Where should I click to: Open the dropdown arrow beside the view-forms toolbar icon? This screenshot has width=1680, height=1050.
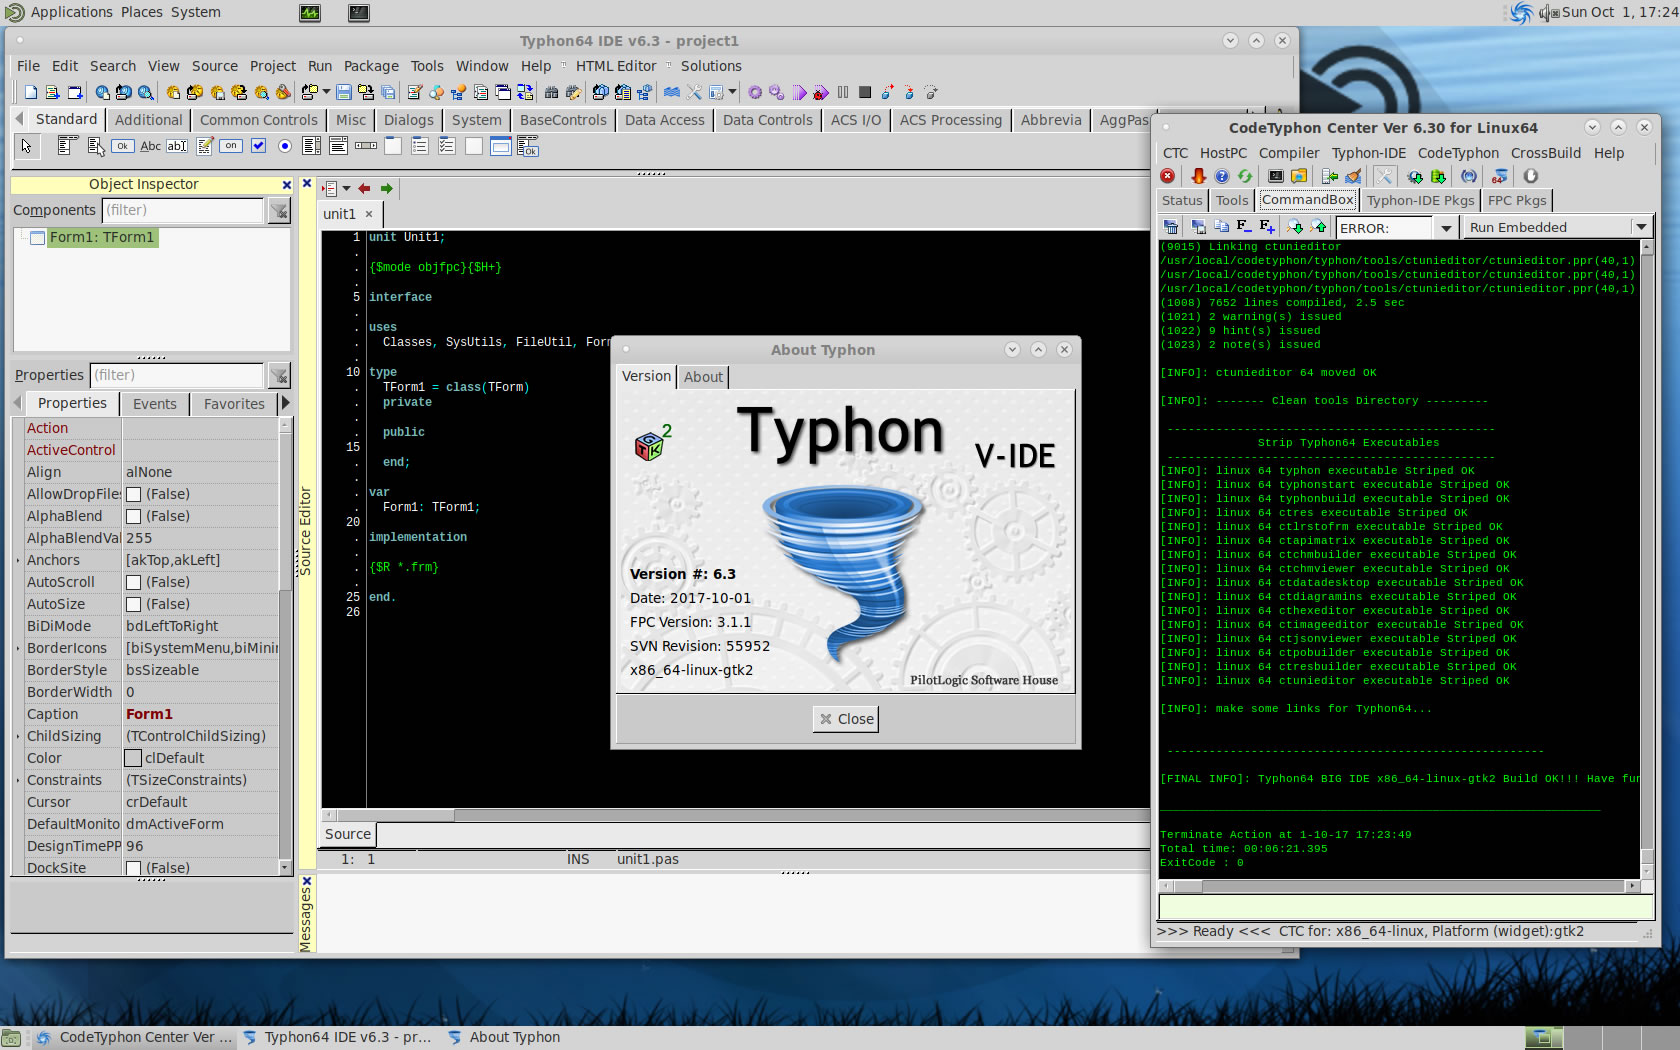tap(326, 92)
